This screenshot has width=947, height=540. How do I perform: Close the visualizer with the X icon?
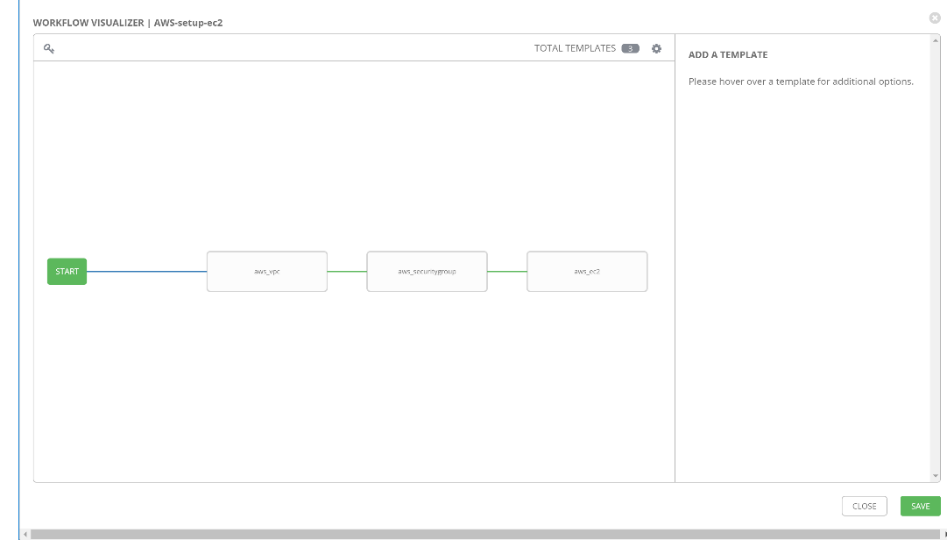(x=934, y=18)
